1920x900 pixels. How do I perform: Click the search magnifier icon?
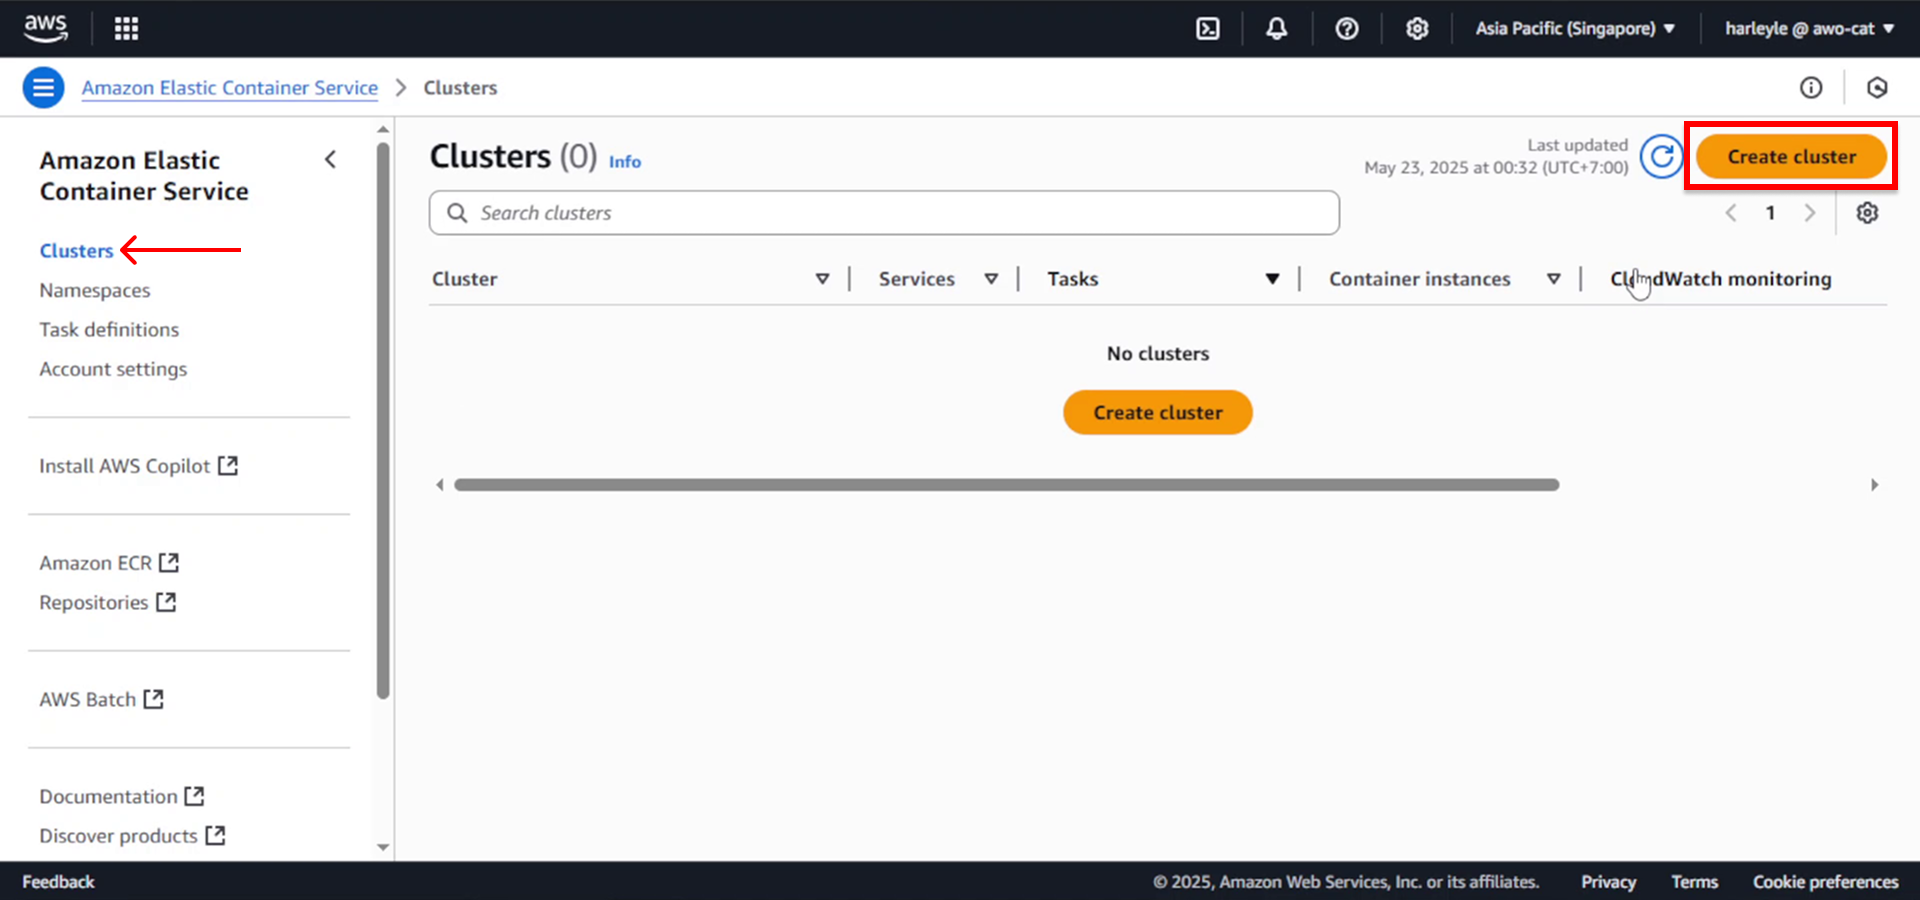[x=457, y=213]
